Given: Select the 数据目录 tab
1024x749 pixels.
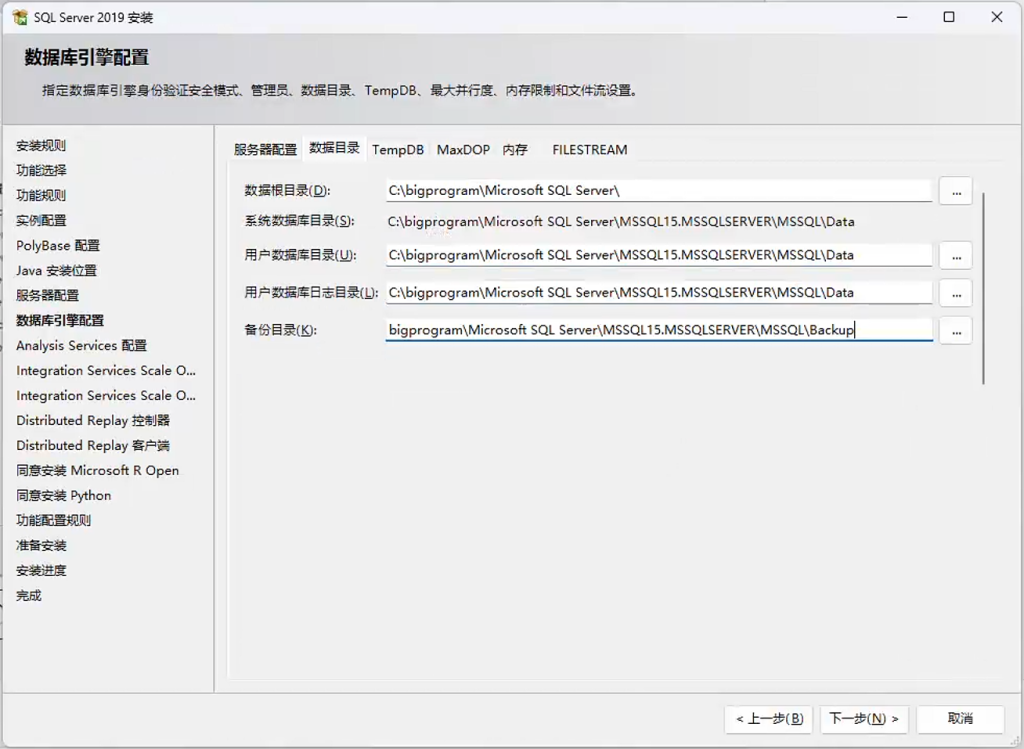Looking at the screenshot, I should coord(334,148).
